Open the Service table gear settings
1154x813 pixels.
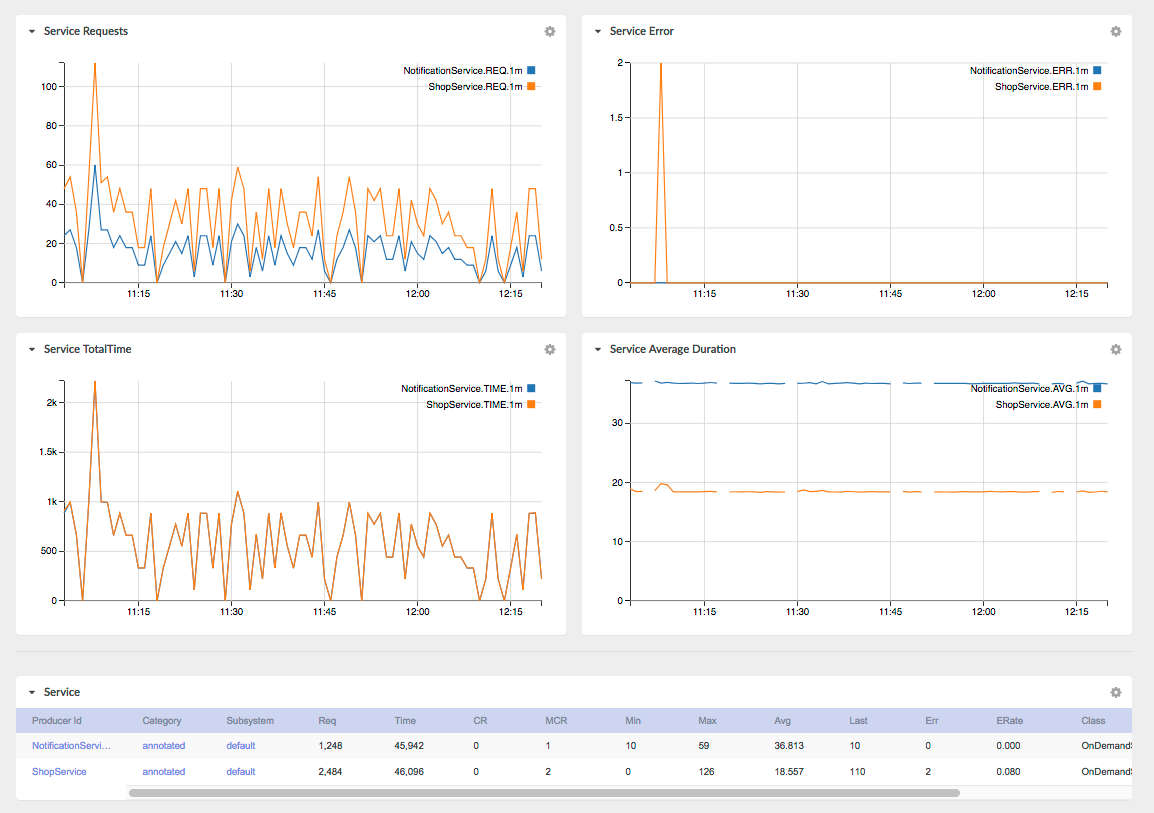(x=1116, y=692)
